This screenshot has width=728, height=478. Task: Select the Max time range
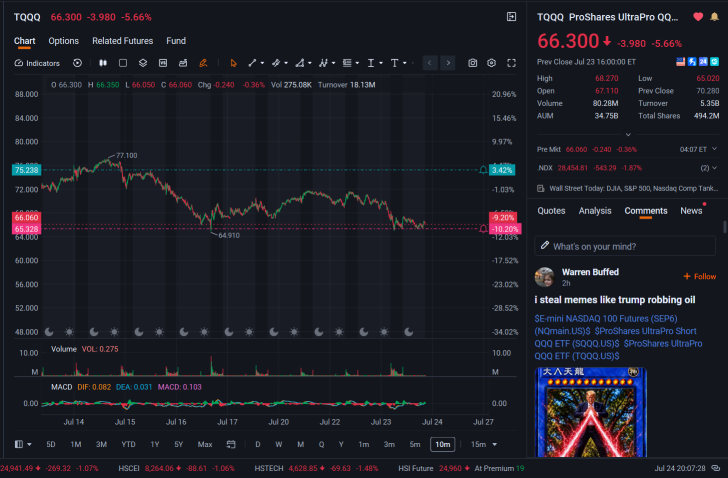pos(205,444)
